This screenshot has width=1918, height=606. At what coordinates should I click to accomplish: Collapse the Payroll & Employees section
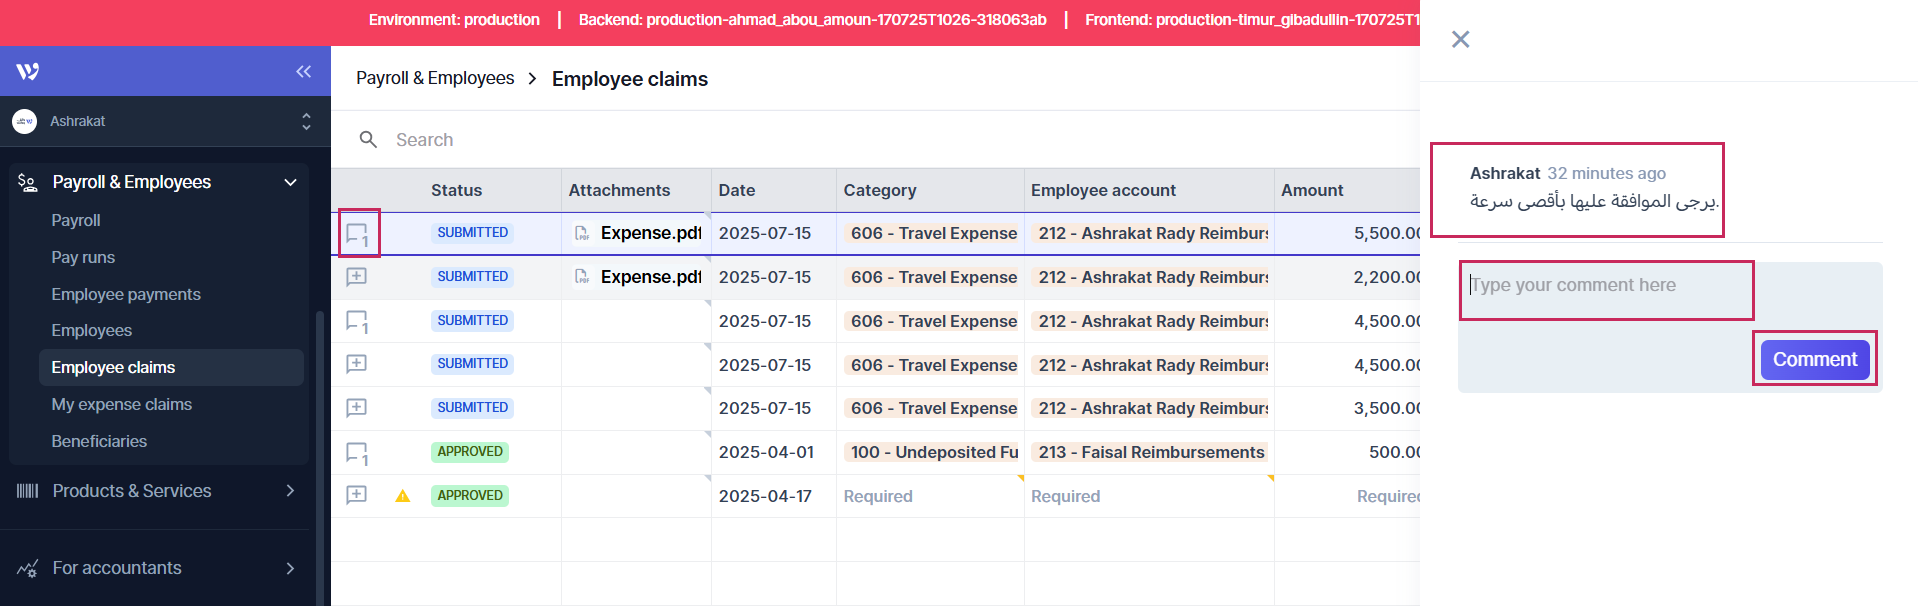coord(290,182)
